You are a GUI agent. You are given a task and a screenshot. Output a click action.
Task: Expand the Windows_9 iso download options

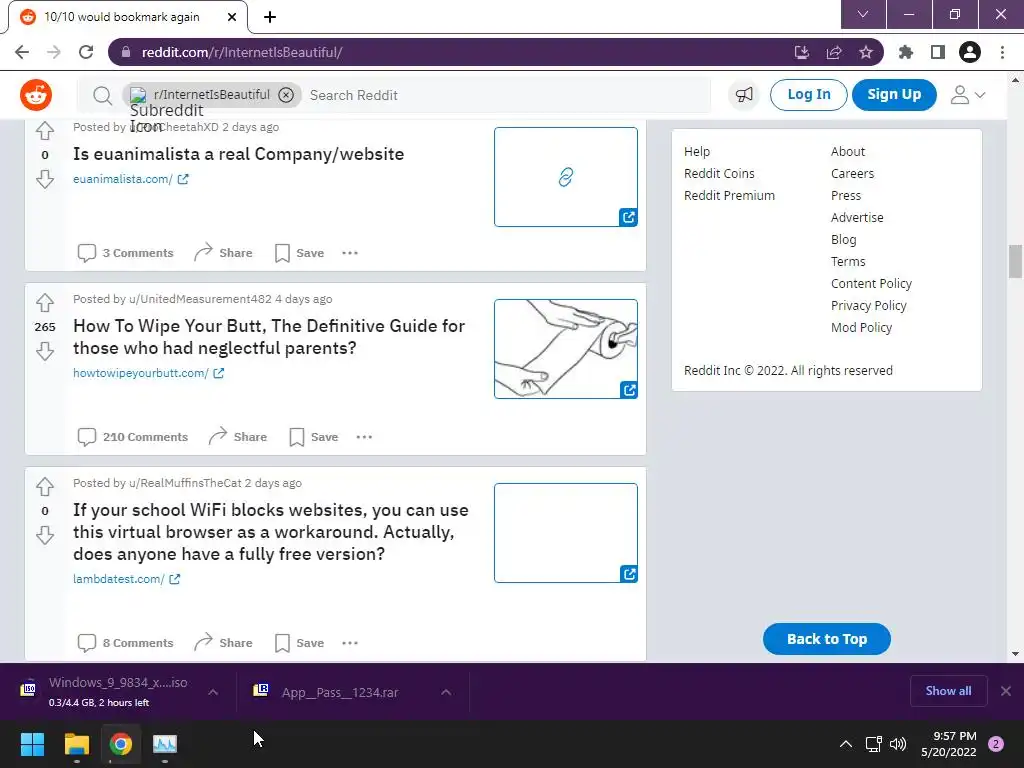tap(213, 692)
